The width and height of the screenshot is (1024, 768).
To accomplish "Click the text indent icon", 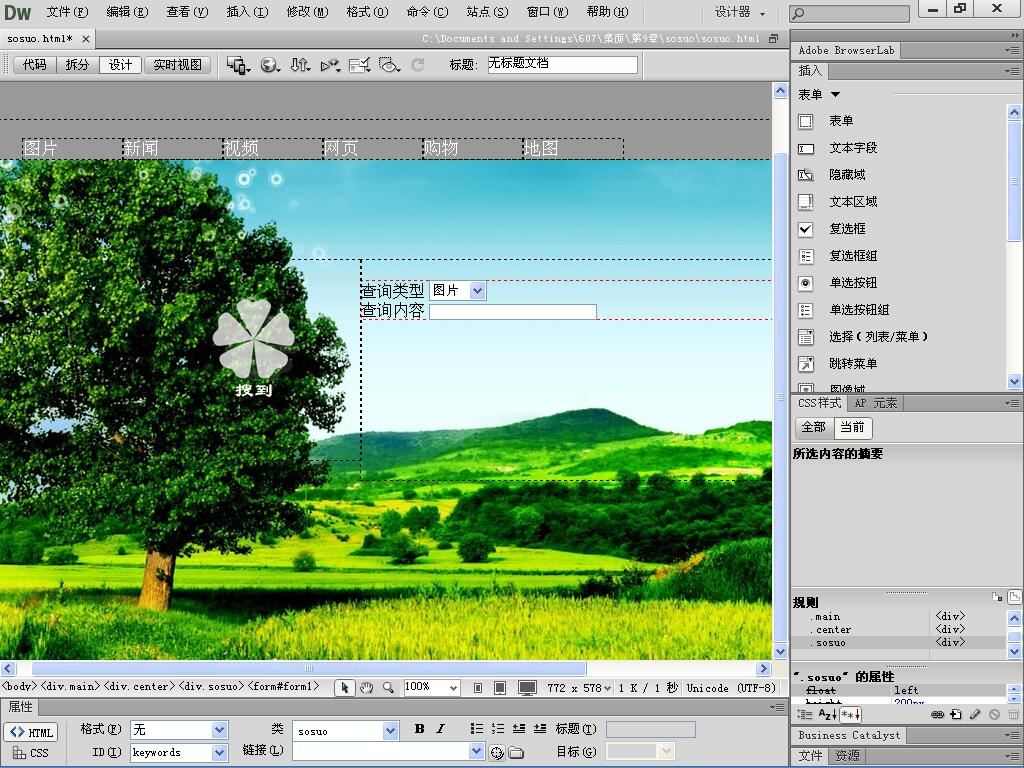I will point(540,729).
